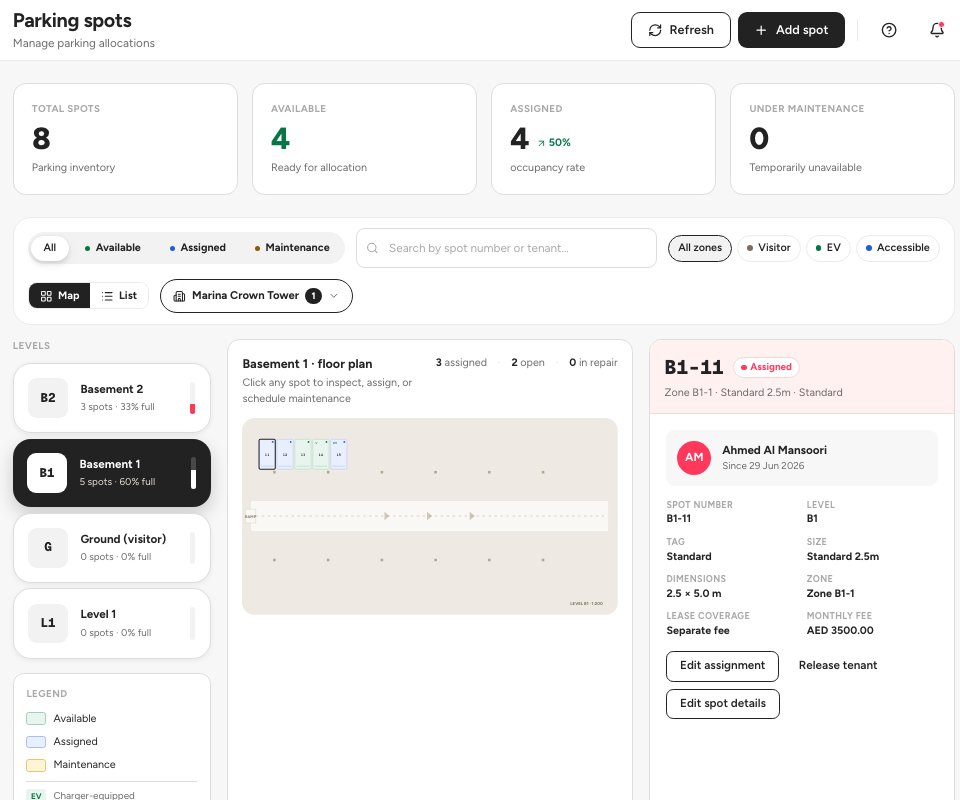Filter zones by EV
This screenshot has height=800, width=960.
[x=828, y=248]
